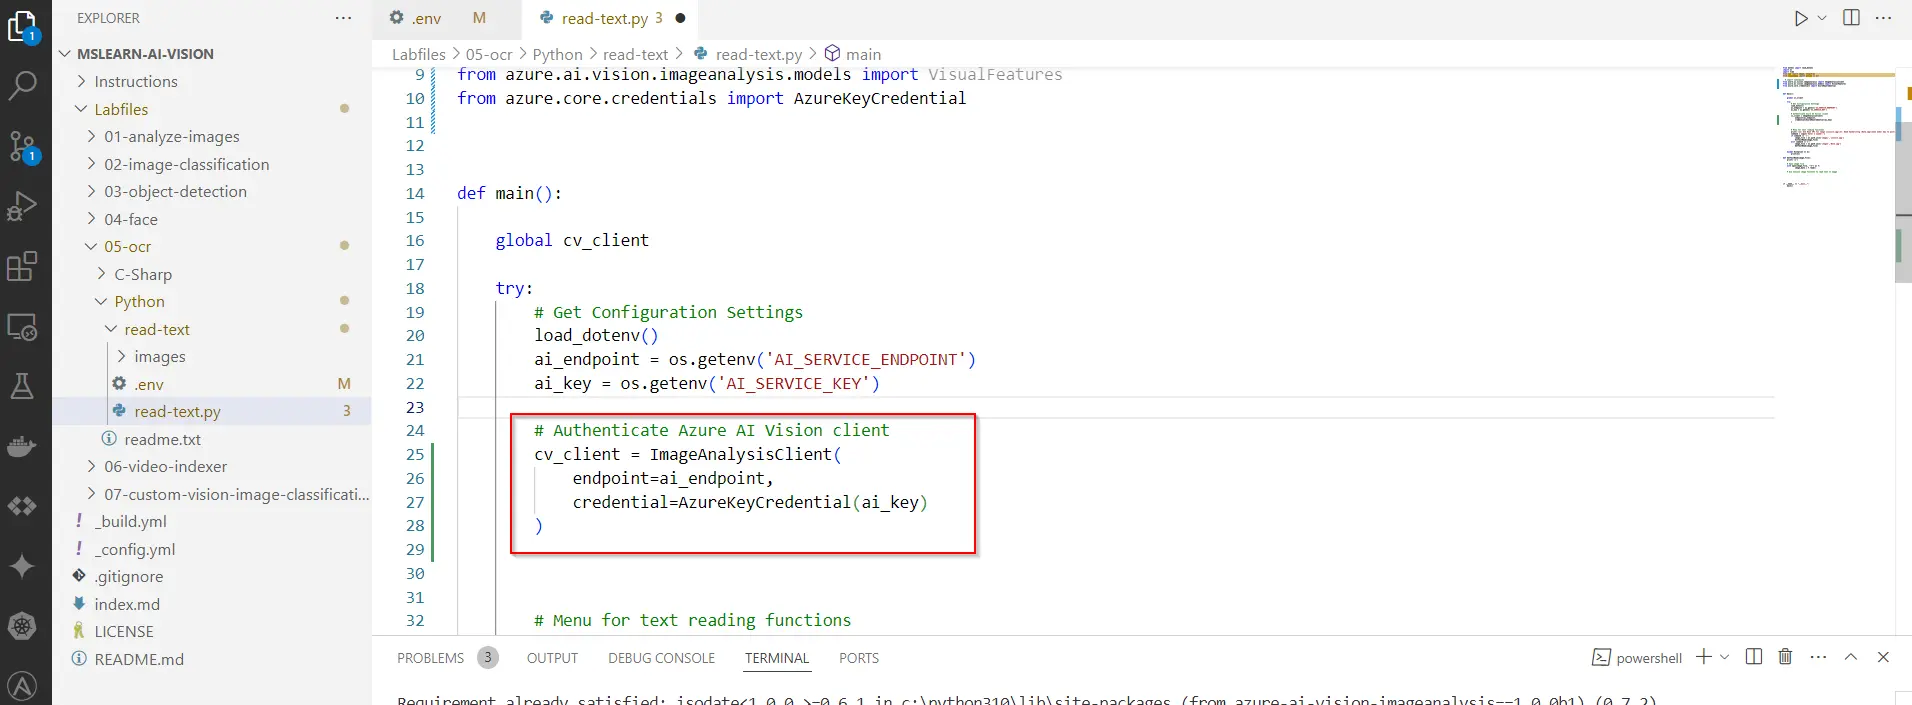Open readme.txt in the explorer
Image resolution: width=1912 pixels, height=705 pixels.
[x=162, y=439]
